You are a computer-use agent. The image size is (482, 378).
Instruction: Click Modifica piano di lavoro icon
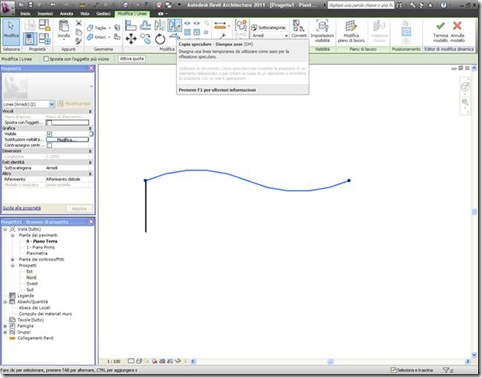[351, 31]
